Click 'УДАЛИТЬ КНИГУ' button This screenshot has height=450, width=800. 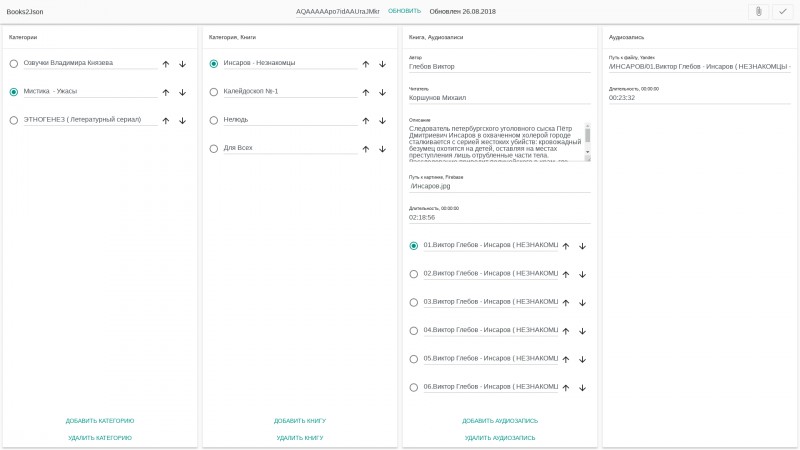pyautogui.click(x=300, y=438)
